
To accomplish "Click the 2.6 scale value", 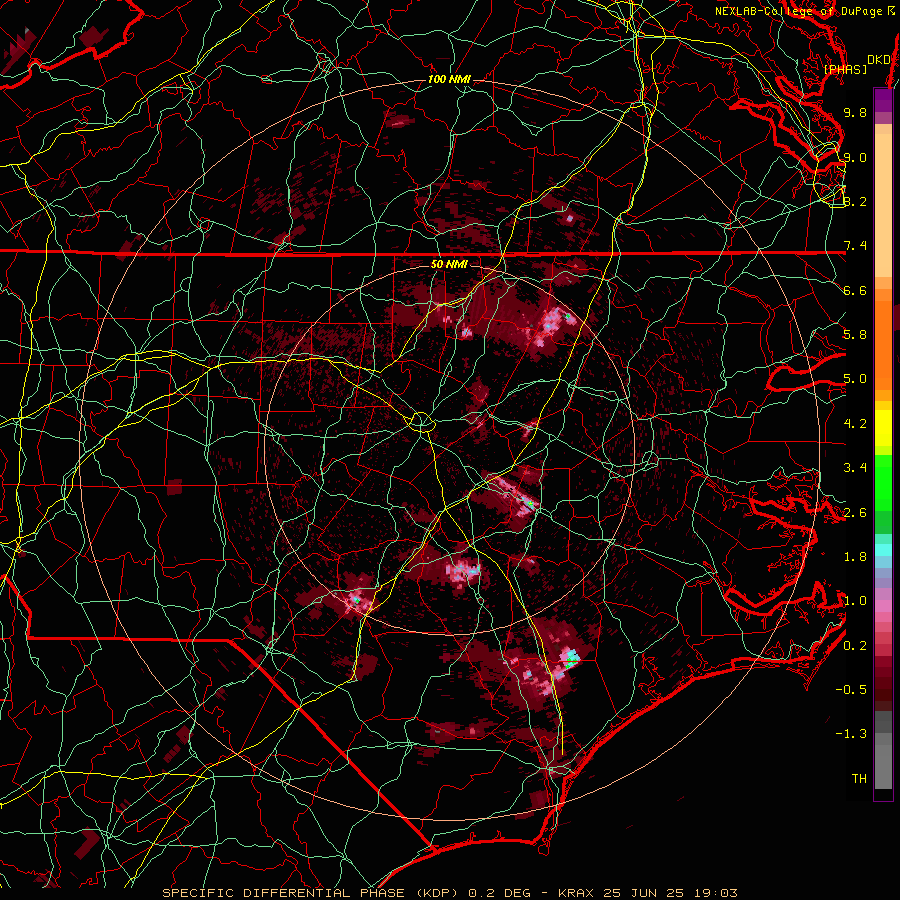I will 855,513.
